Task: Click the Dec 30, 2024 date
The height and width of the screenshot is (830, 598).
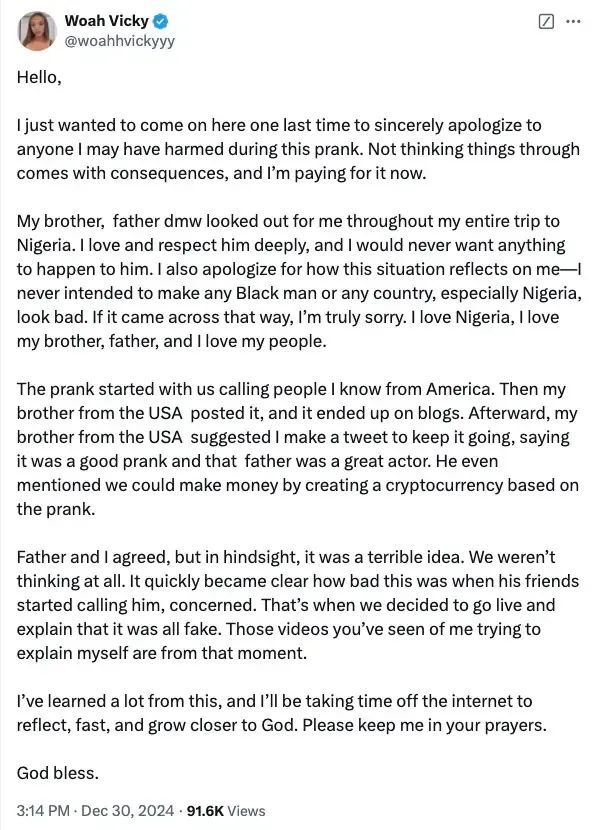Action: 128,810
